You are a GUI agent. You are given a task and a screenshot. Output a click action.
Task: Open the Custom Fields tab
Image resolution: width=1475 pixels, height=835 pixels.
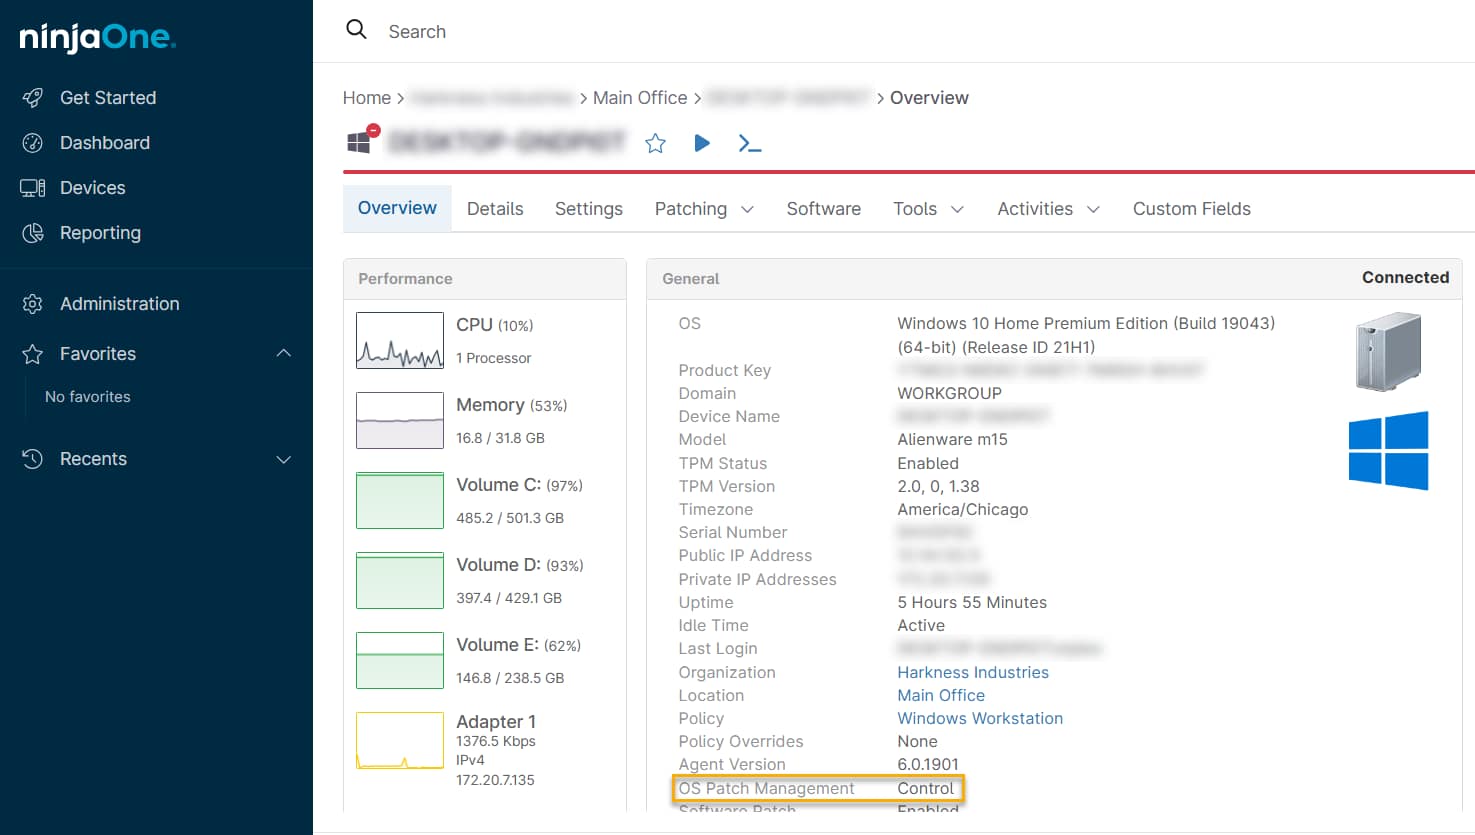click(x=1191, y=209)
